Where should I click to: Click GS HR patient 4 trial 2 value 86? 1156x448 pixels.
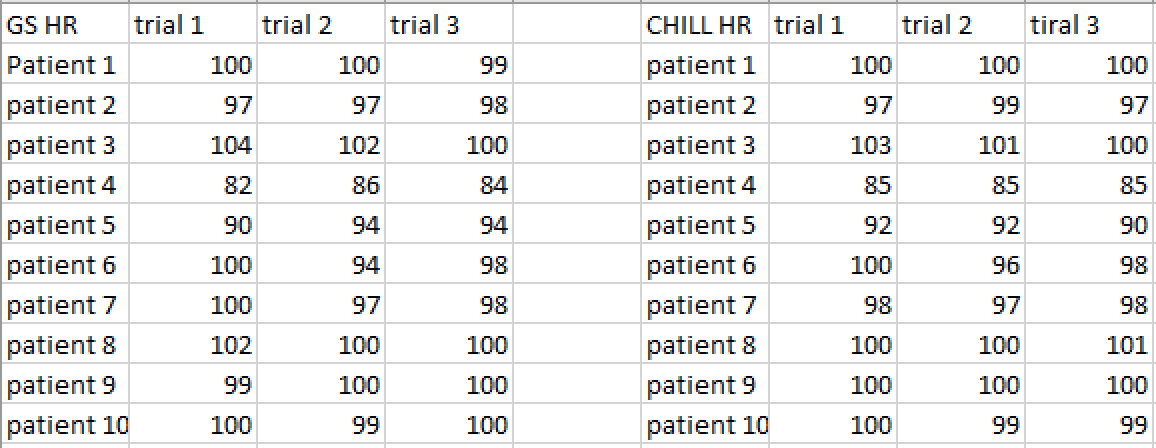321,185
